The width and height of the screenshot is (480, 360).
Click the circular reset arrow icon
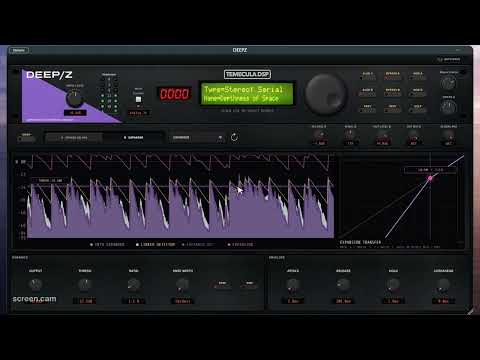[x=234, y=137]
